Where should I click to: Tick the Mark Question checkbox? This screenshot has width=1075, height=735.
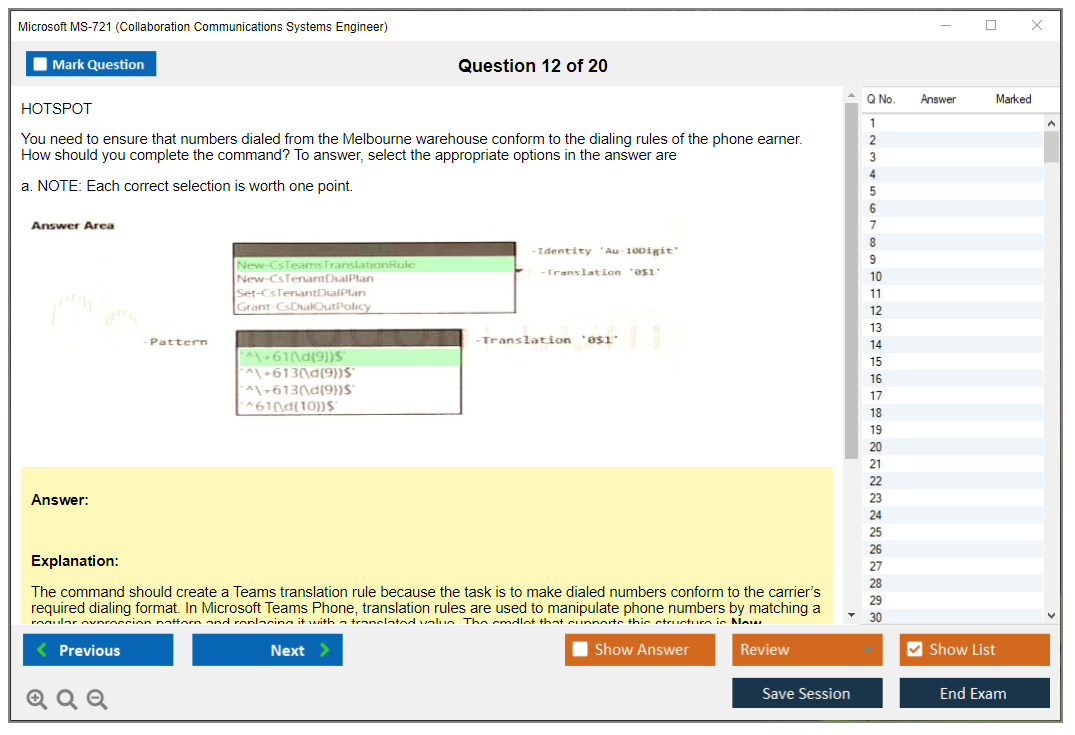[40, 64]
